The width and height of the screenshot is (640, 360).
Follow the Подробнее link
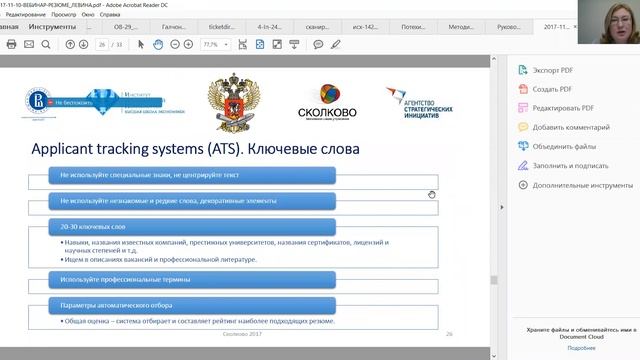coord(581,348)
